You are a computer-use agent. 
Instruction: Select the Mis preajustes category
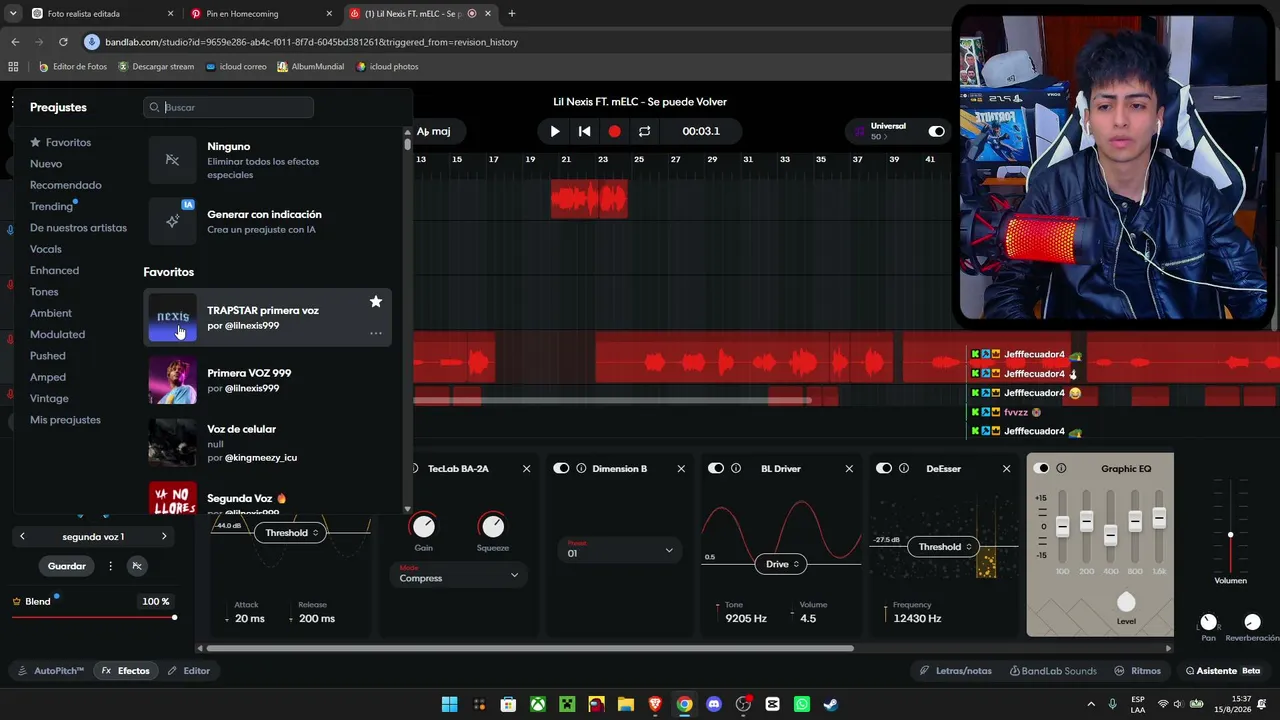65,420
